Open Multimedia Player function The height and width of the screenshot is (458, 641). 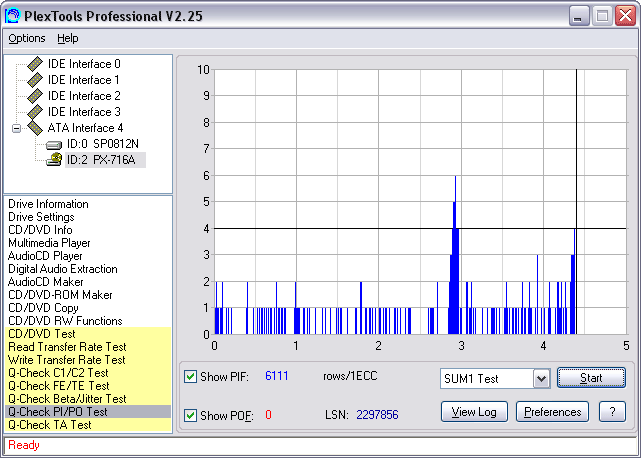49,243
